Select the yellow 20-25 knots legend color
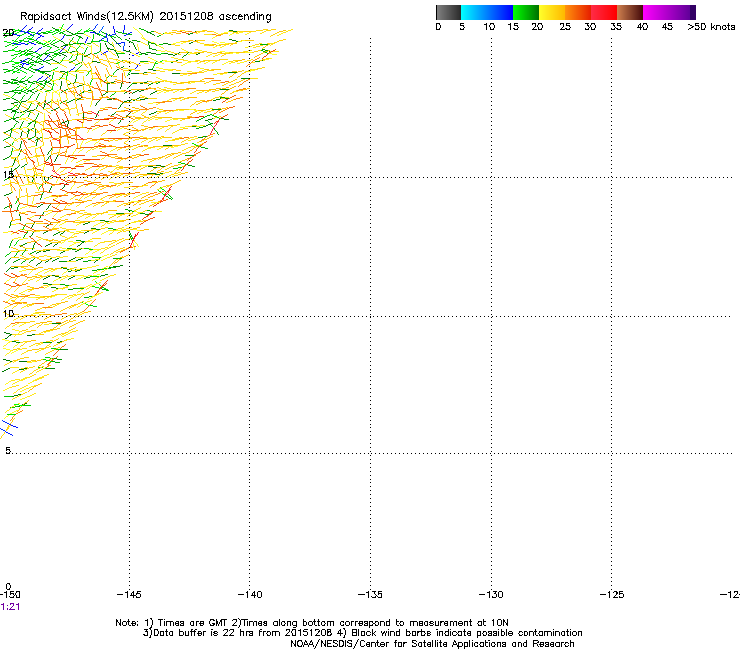 pos(552,12)
